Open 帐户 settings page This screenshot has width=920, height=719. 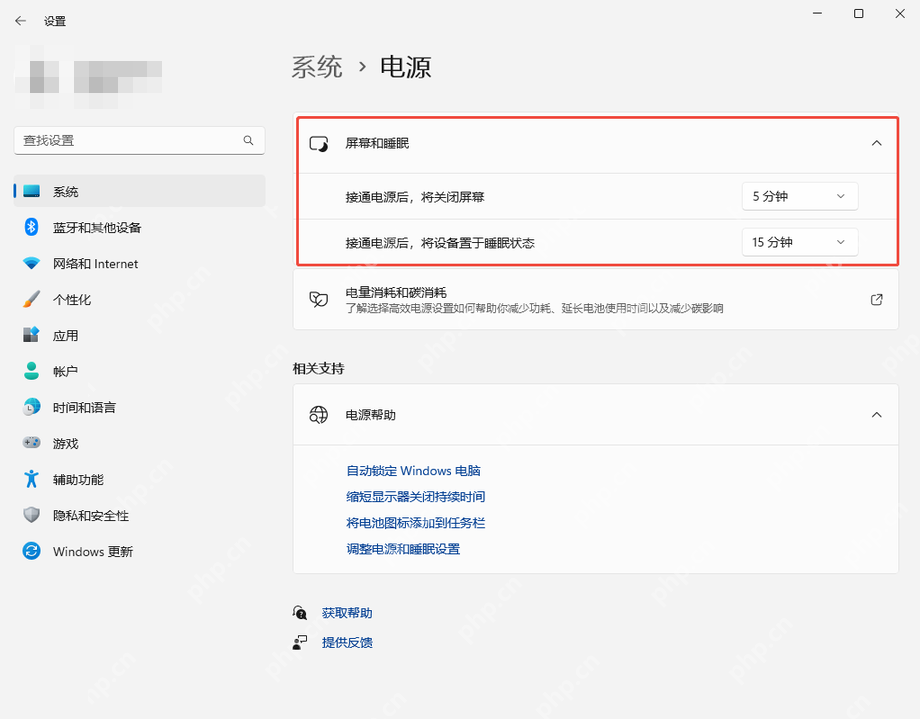pyautogui.click(x=140, y=371)
